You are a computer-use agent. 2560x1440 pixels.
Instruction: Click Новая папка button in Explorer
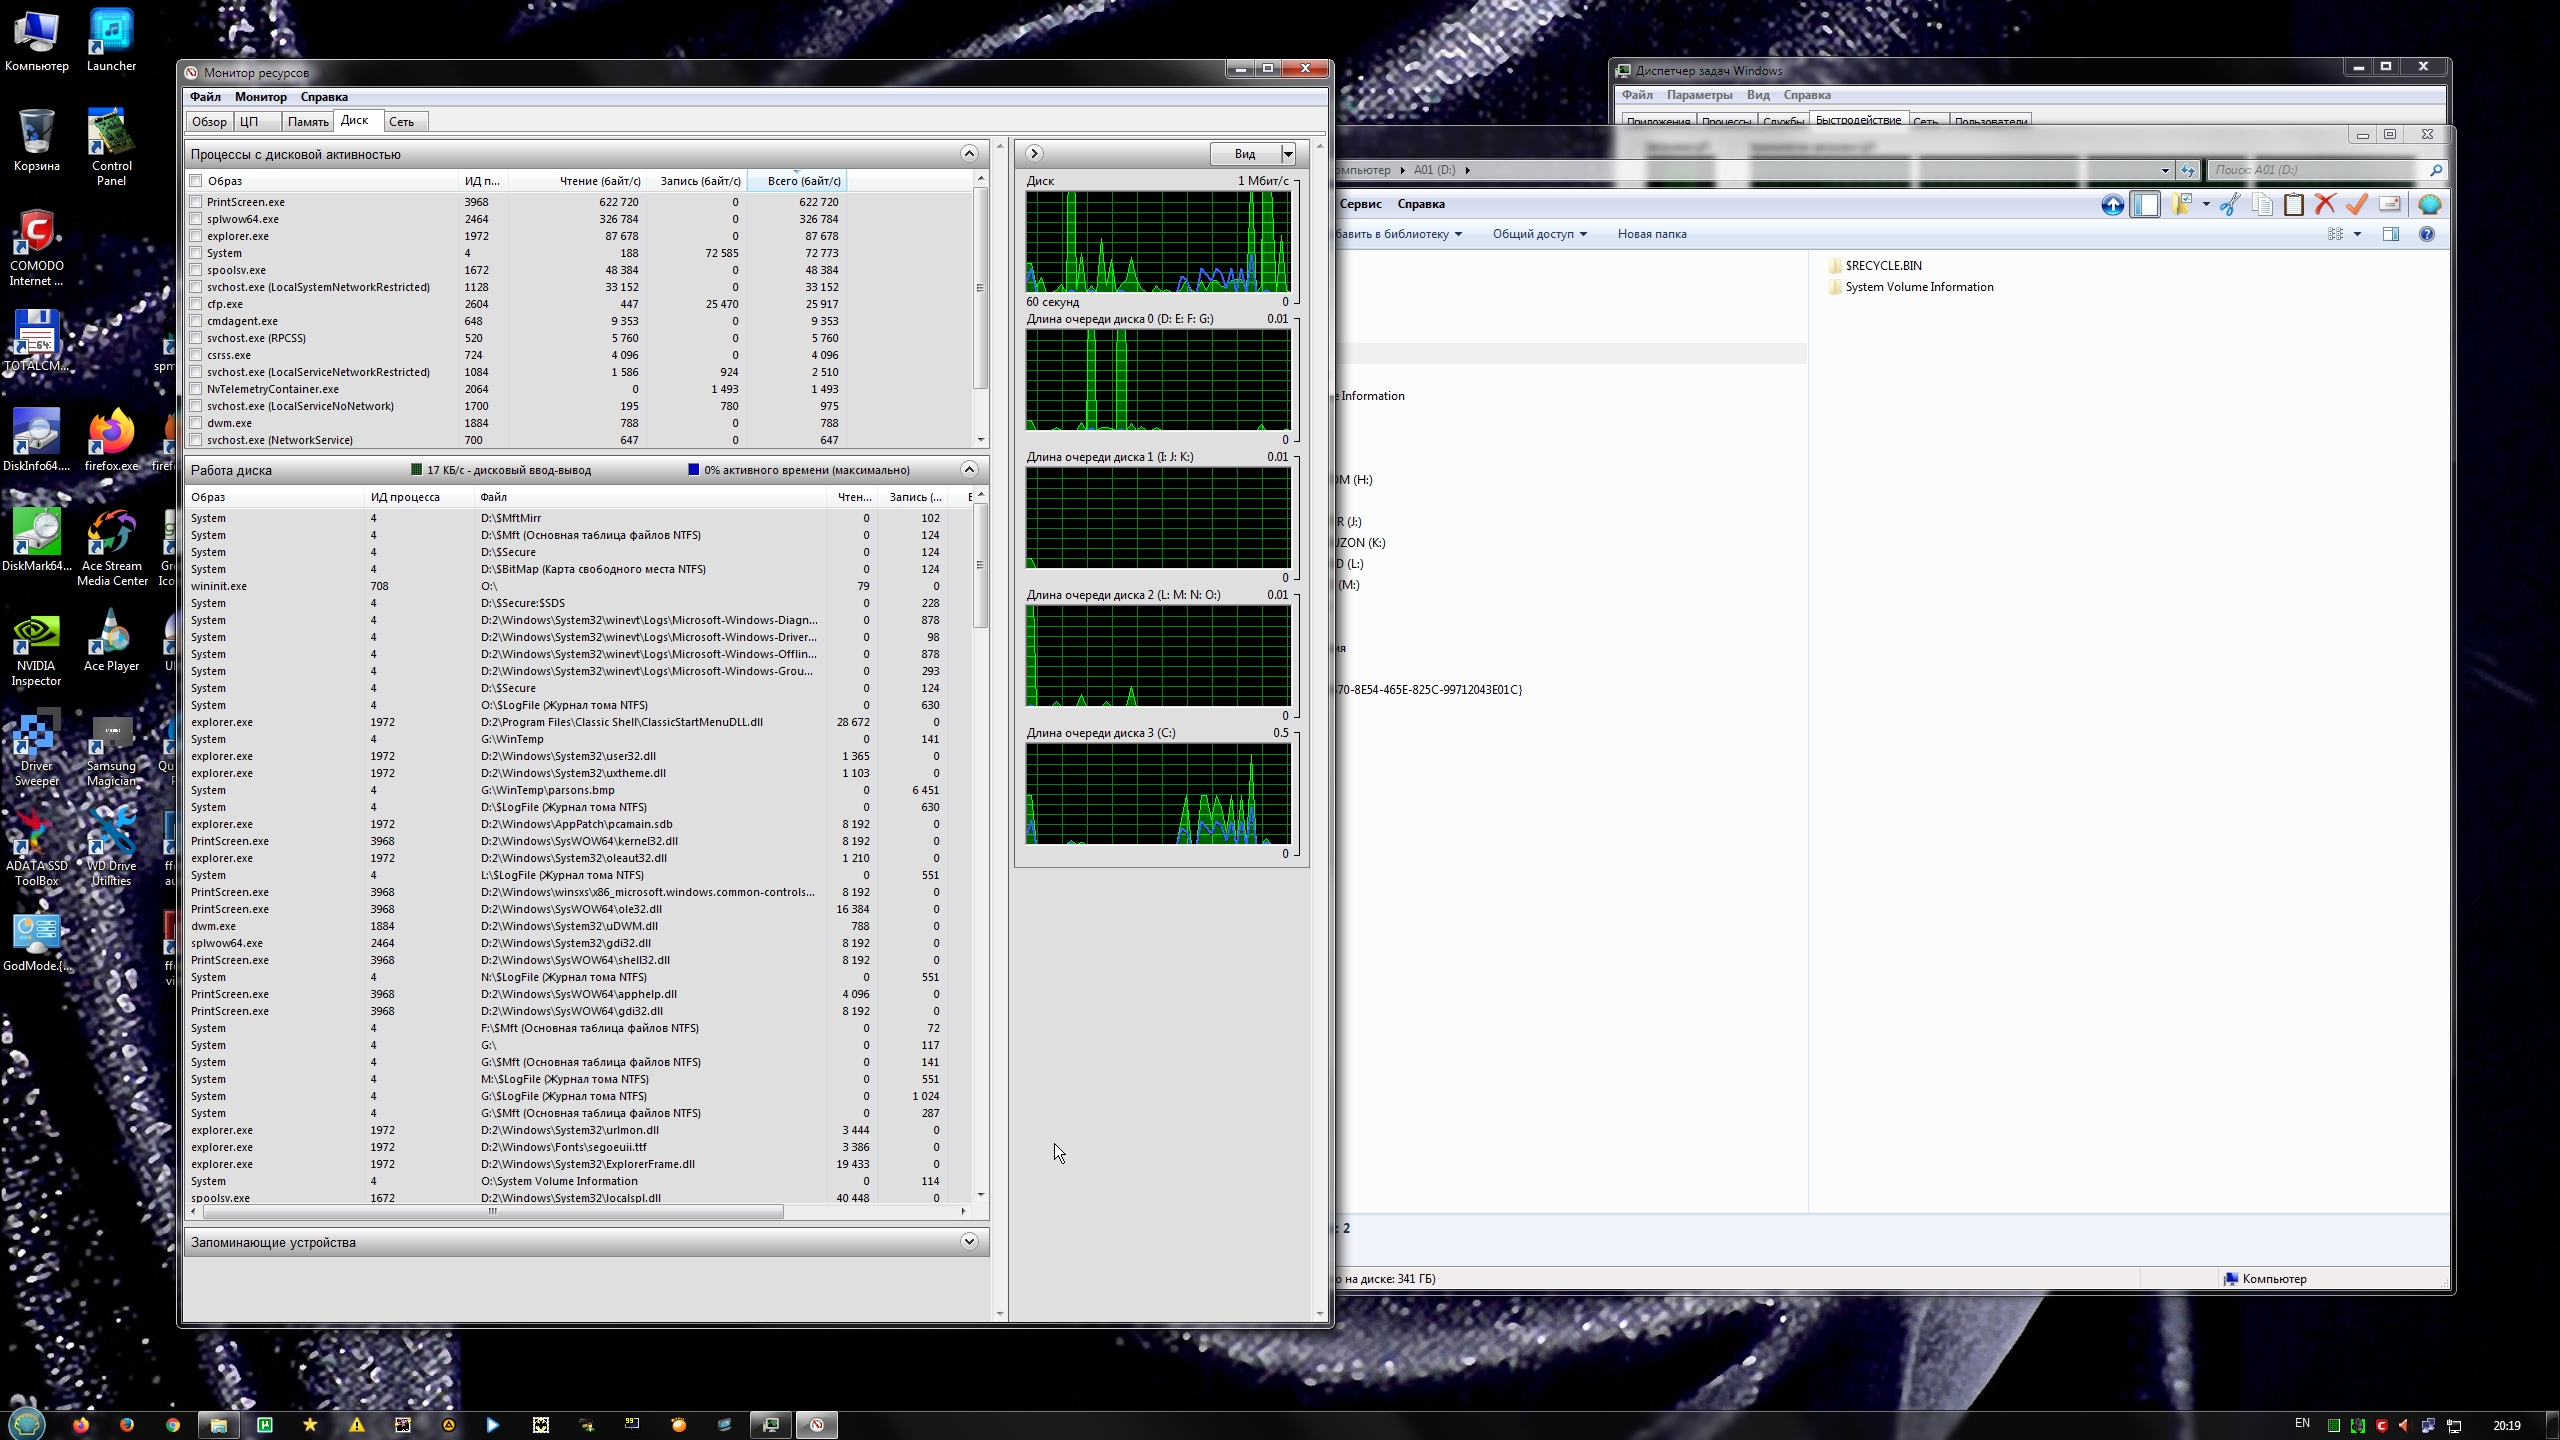point(1651,234)
